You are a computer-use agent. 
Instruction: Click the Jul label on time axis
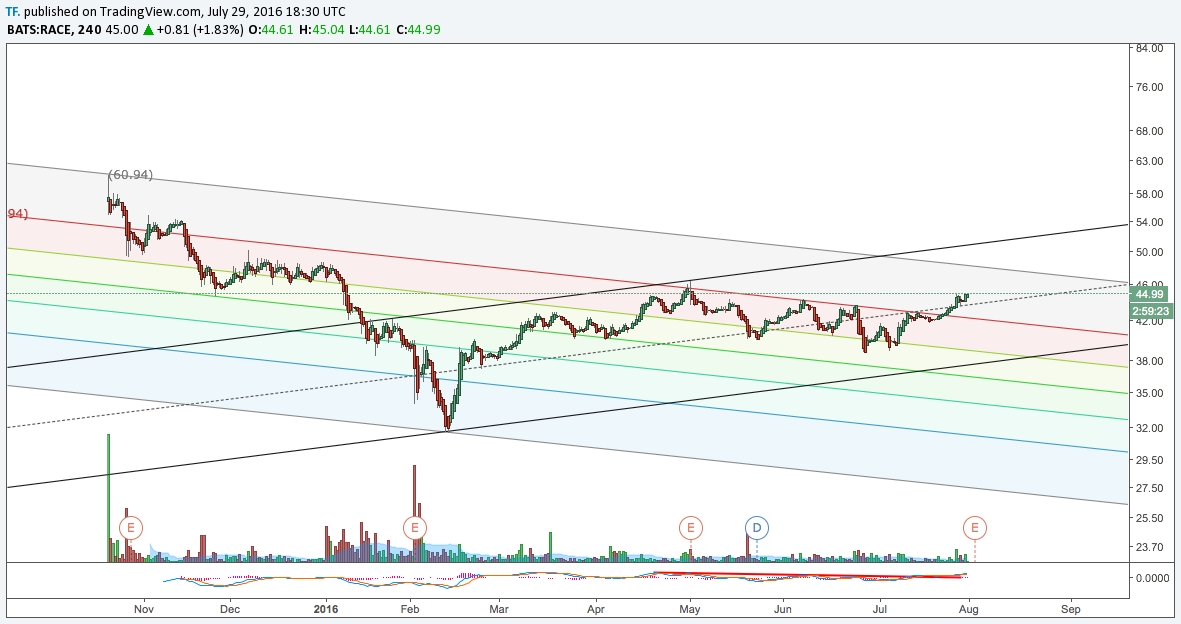[878, 609]
